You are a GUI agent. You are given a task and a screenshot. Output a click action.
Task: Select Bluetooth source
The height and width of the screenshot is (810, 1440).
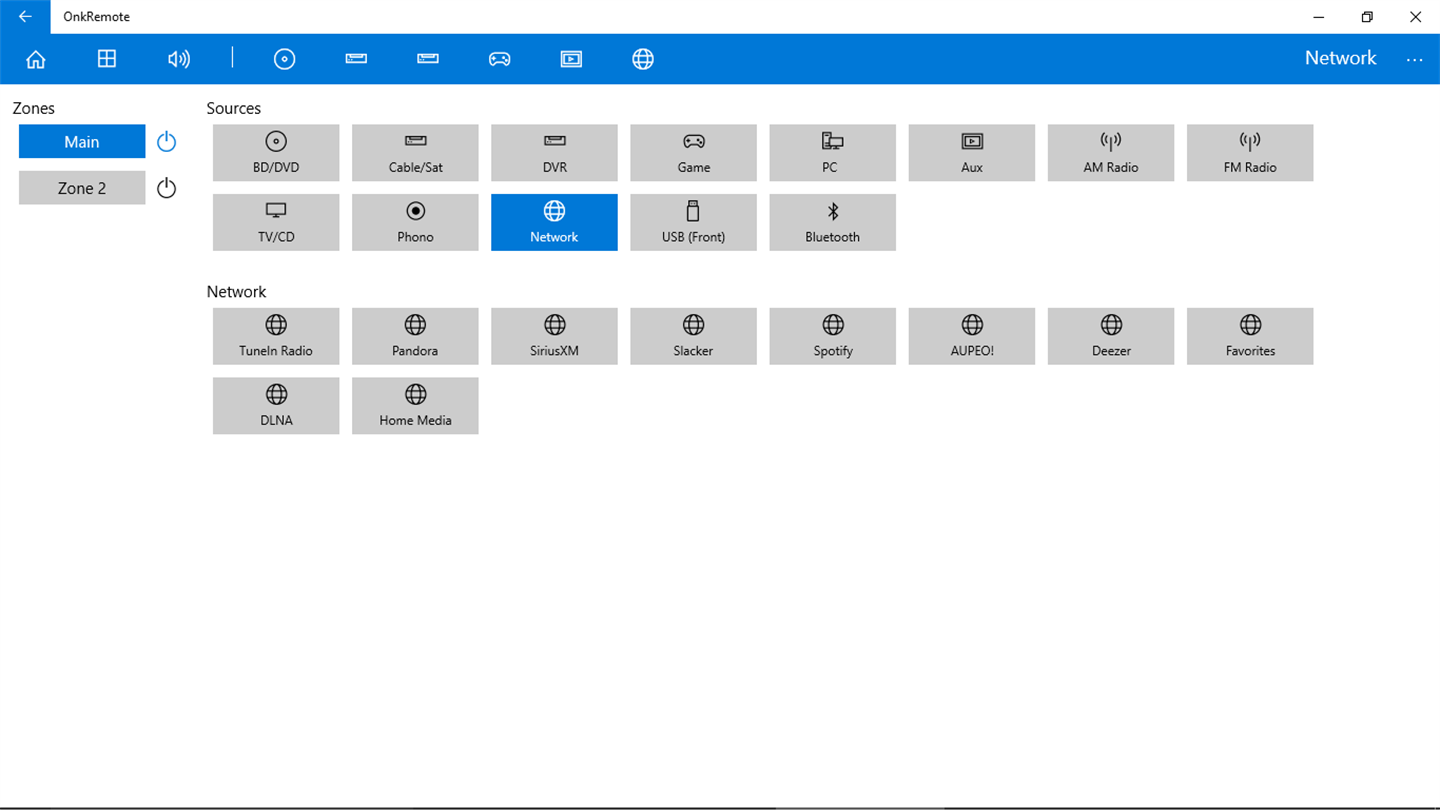click(x=832, y=222)
